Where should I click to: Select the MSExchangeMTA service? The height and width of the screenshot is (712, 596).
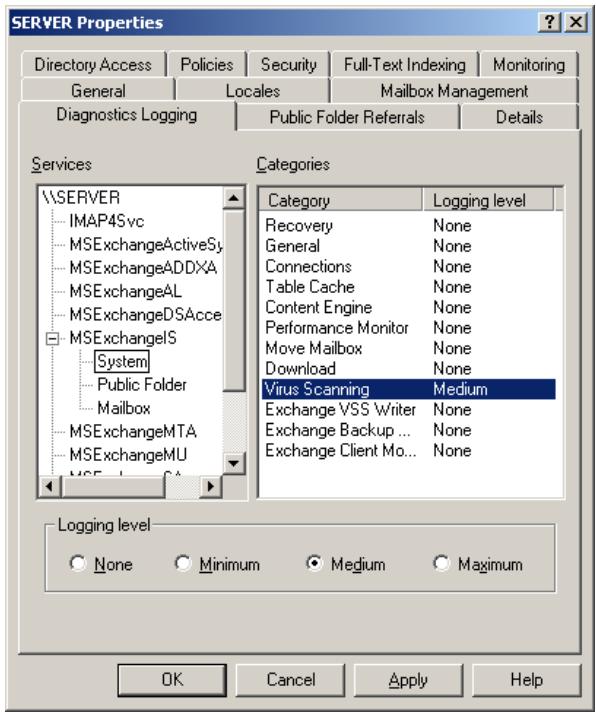click(133, 431)
